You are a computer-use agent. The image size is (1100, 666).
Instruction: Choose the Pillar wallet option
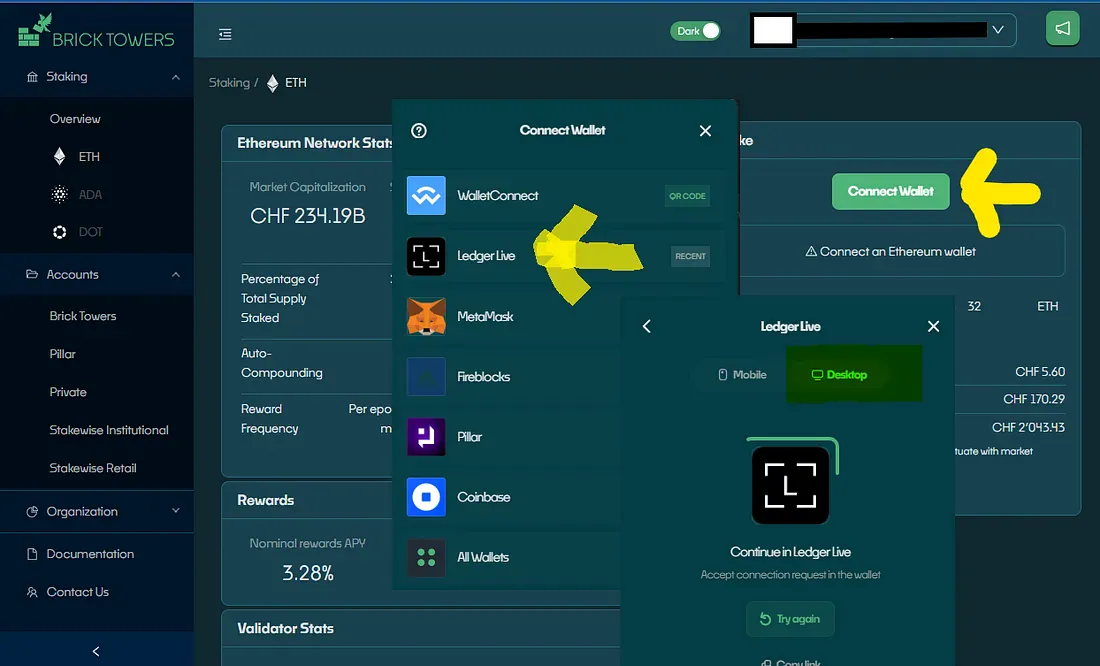click(511, 437)
